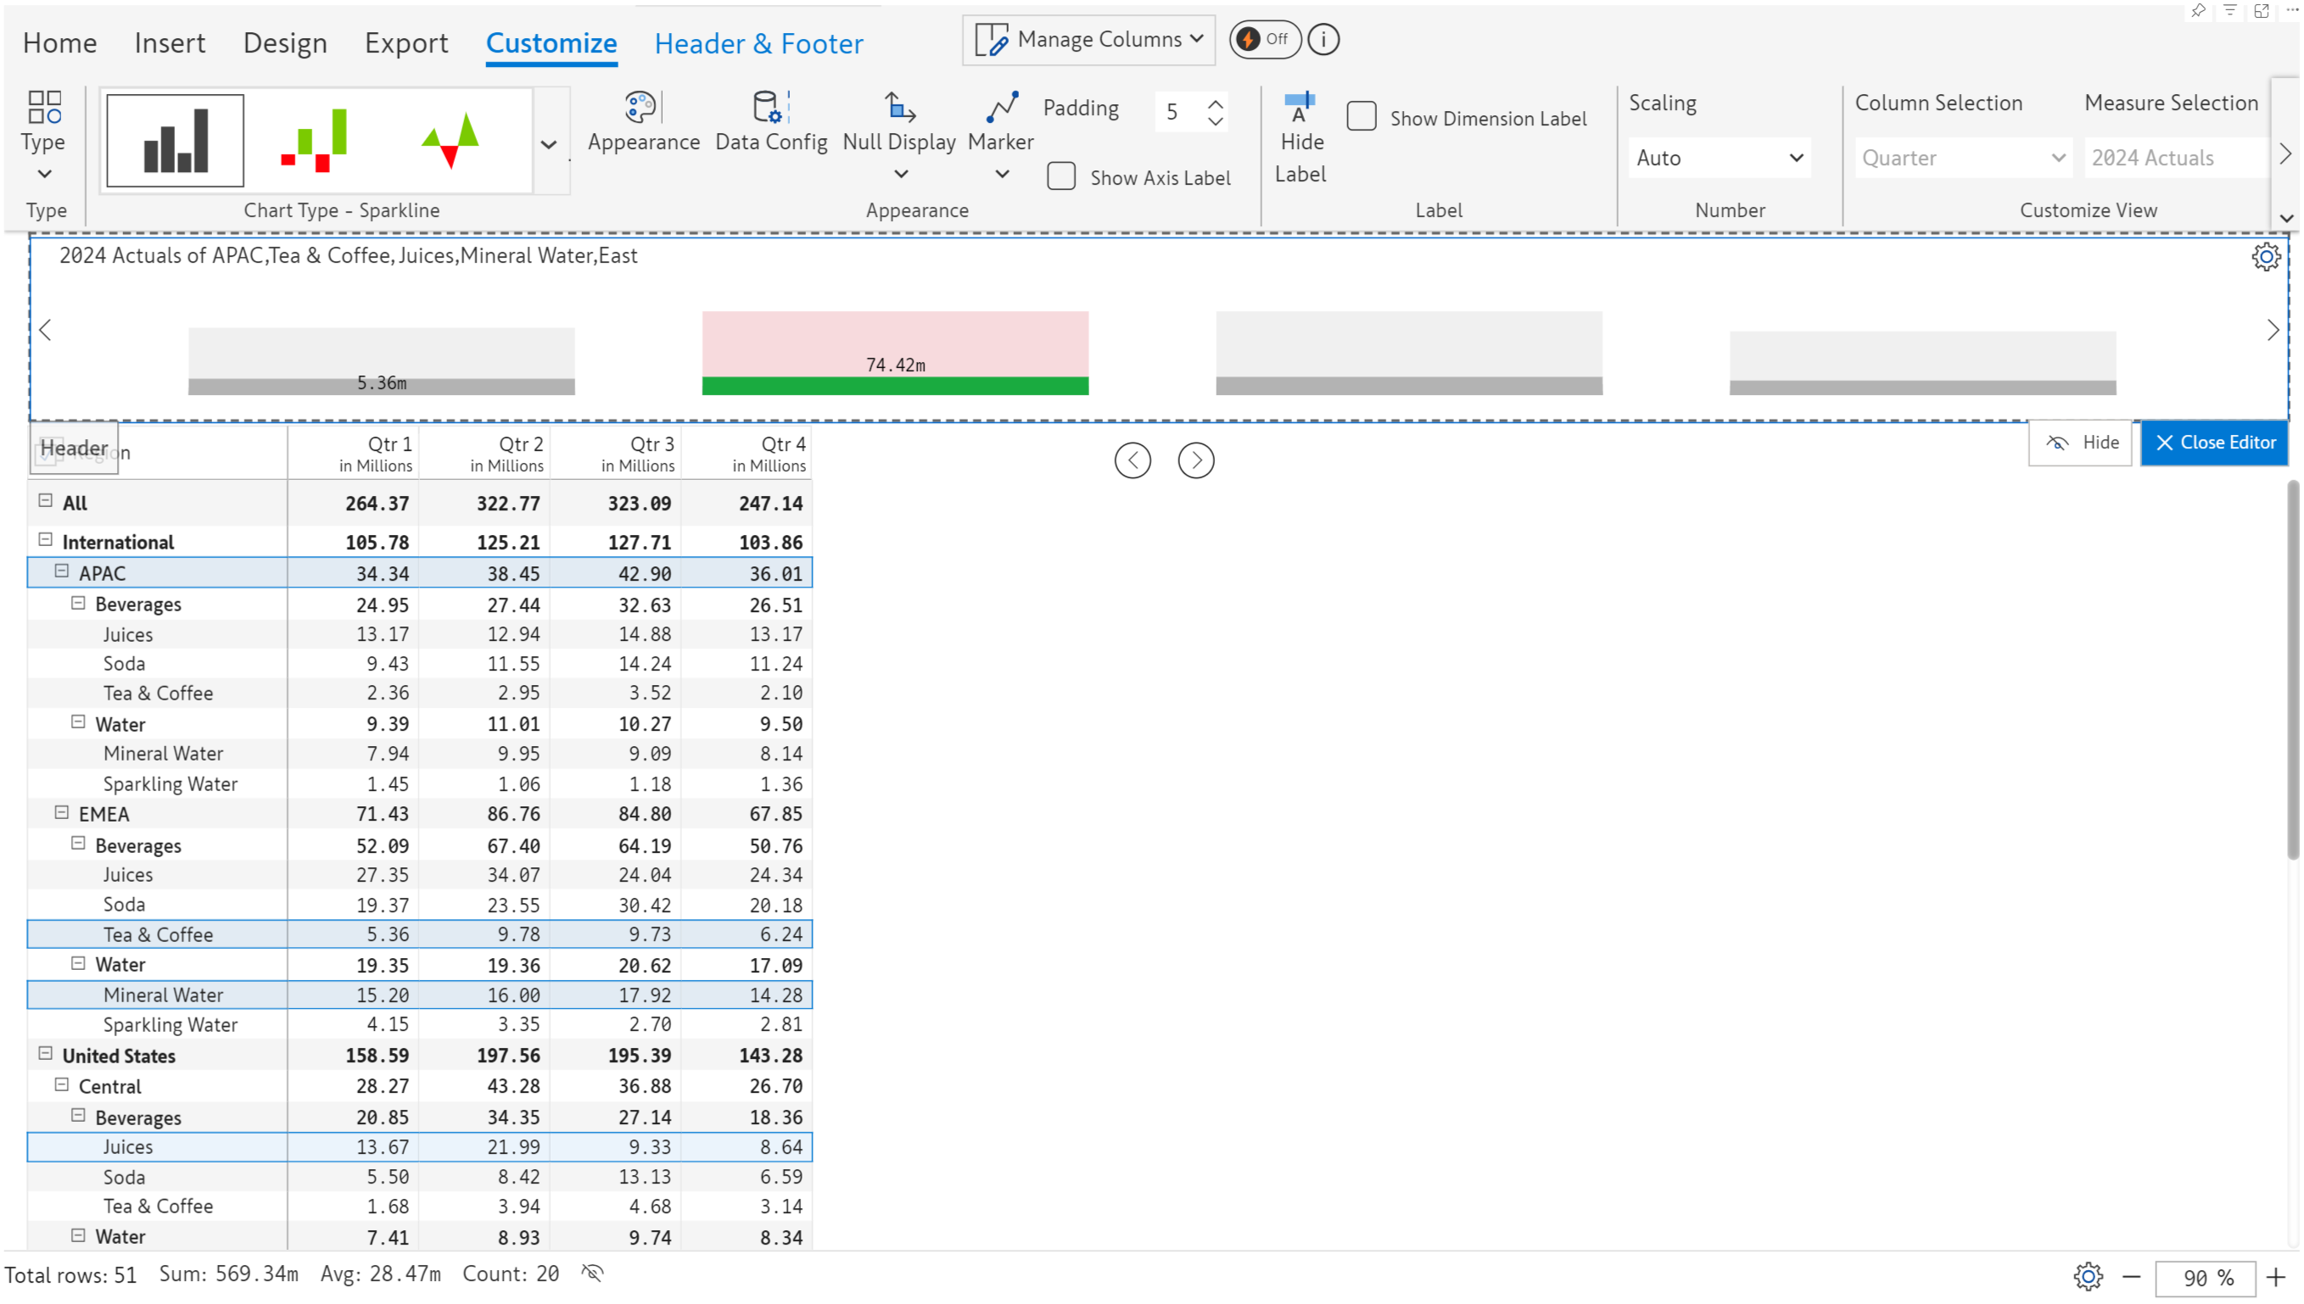
Task: Click the Close Editor button
Action: click(2214, 443)
